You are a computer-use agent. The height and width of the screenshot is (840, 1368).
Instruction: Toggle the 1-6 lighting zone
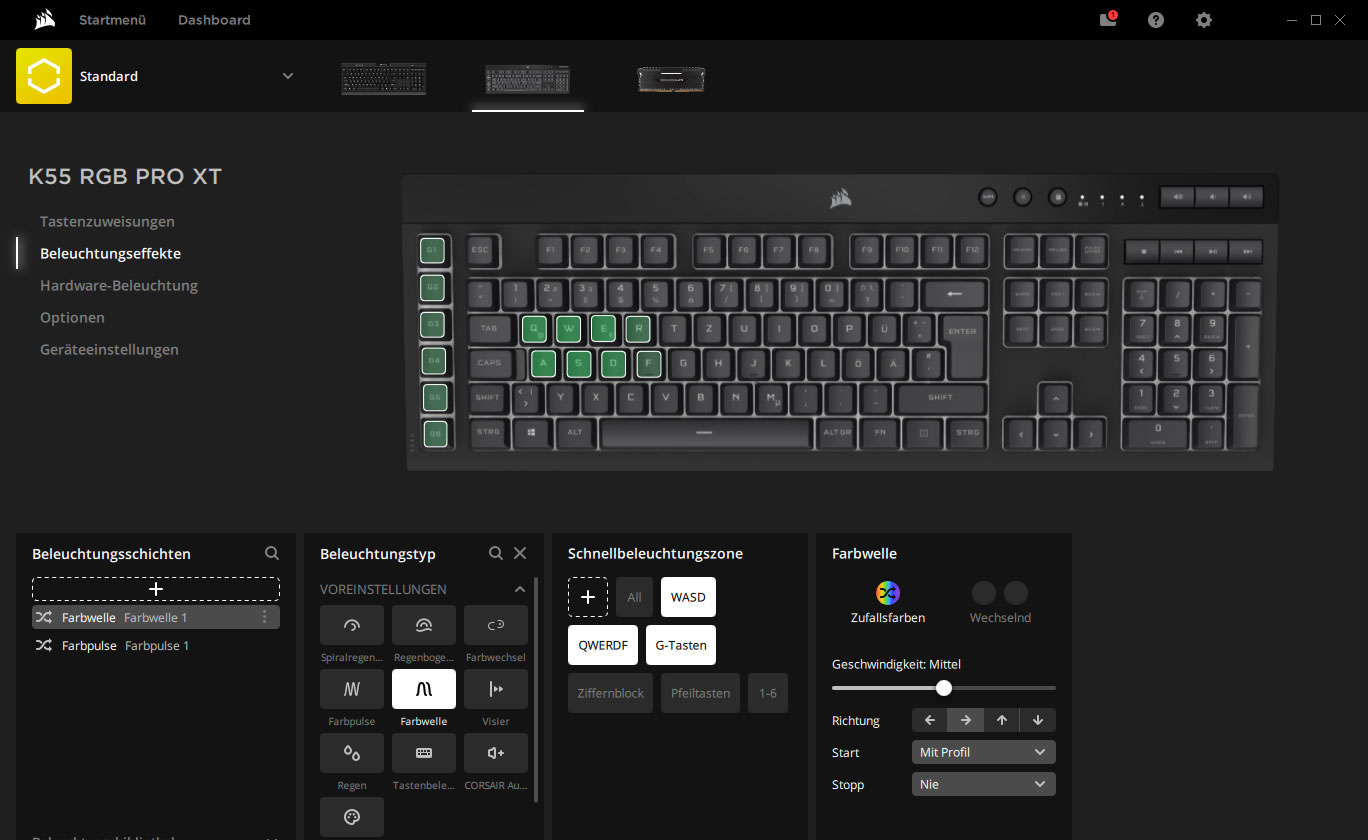click(x=768, y=693)
